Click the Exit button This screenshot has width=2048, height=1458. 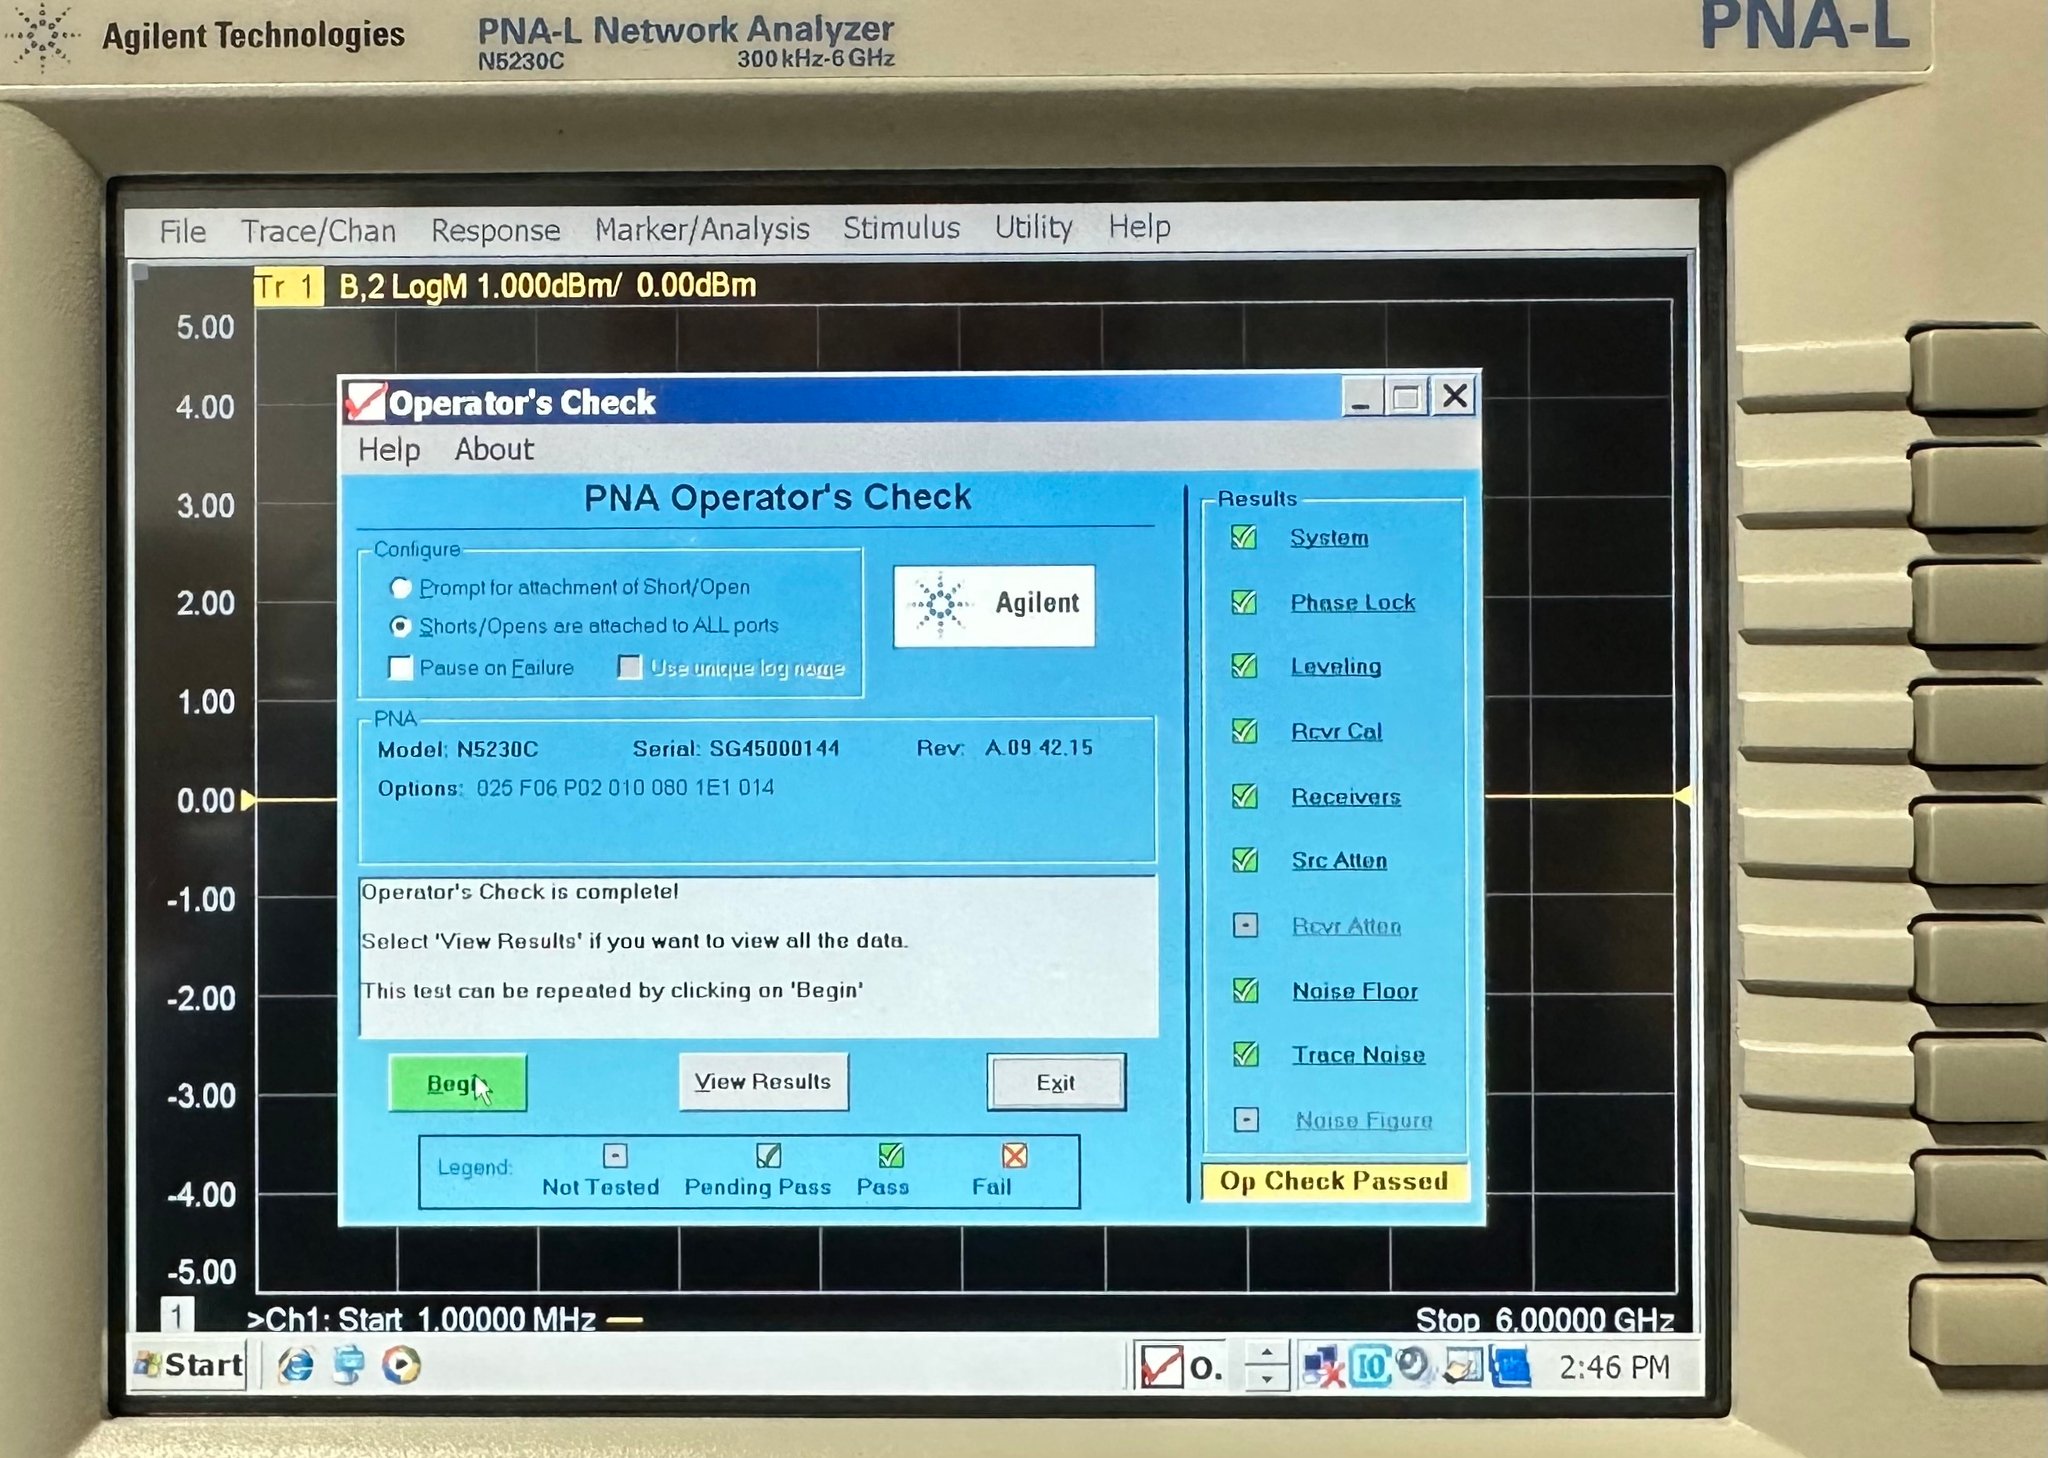[1056, 1082]
